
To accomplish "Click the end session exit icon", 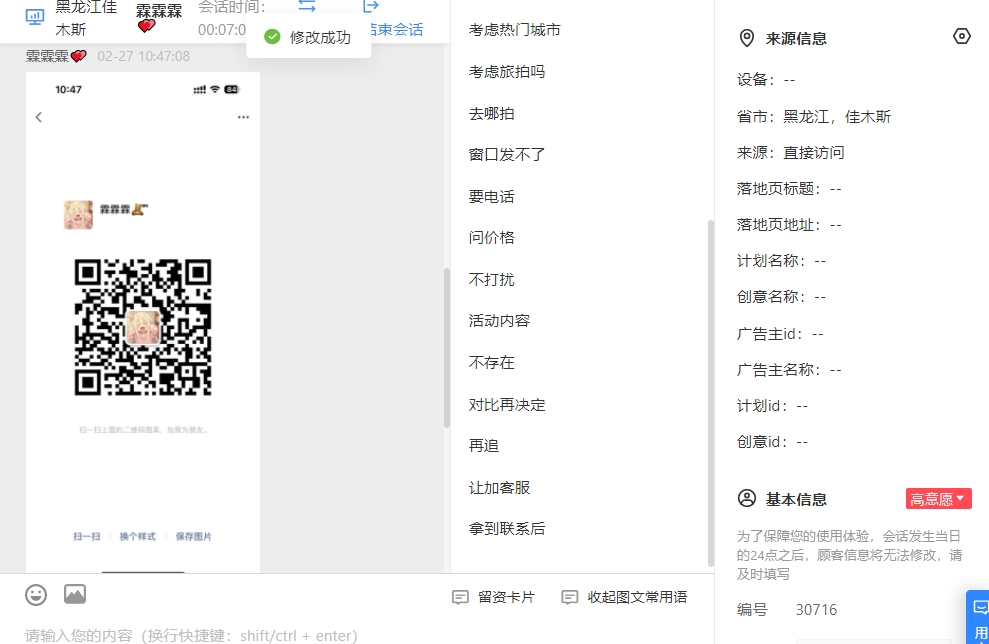I will pyautogui.click(x=371, y=6).
